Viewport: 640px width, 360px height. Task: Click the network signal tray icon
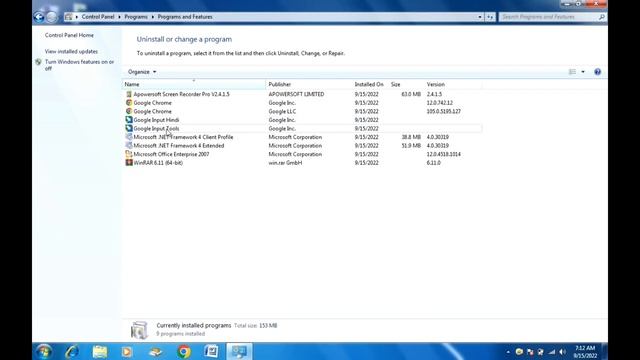point(552,352)
